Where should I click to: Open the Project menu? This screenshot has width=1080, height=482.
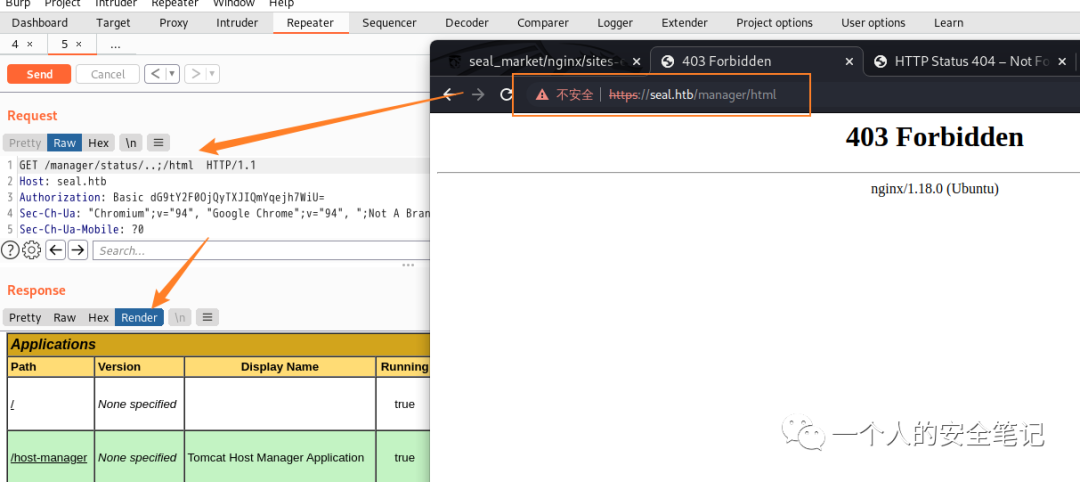pos(63,3)
